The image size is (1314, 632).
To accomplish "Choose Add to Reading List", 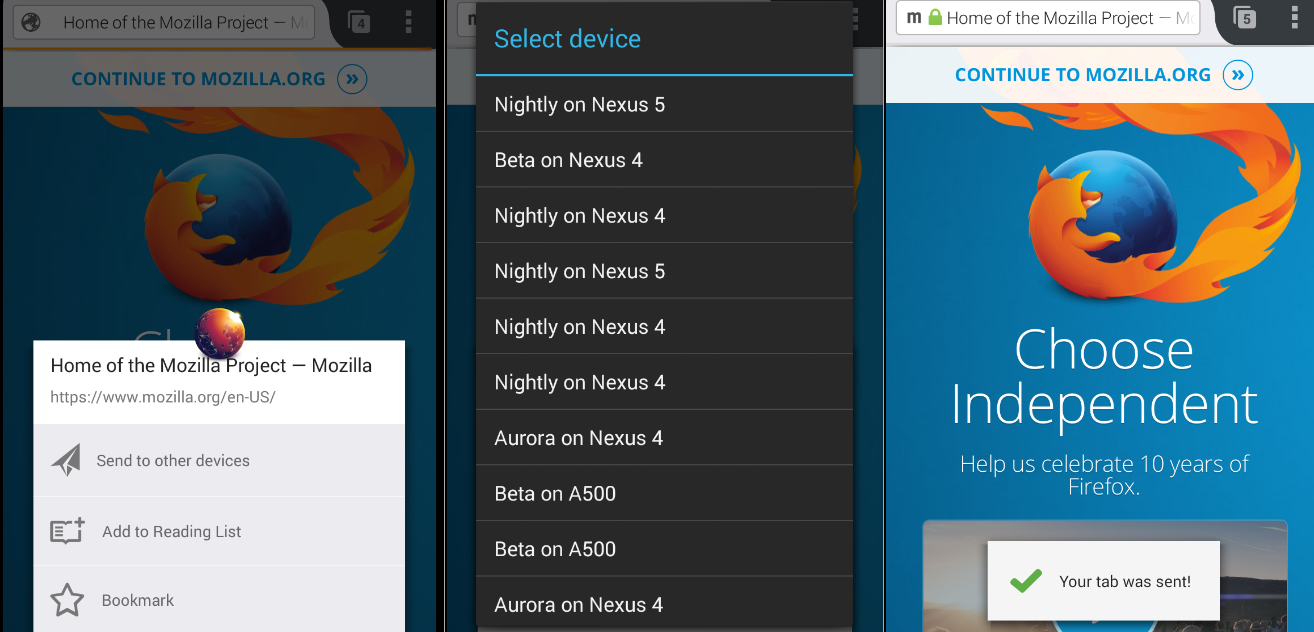I will tap(219, 531).
